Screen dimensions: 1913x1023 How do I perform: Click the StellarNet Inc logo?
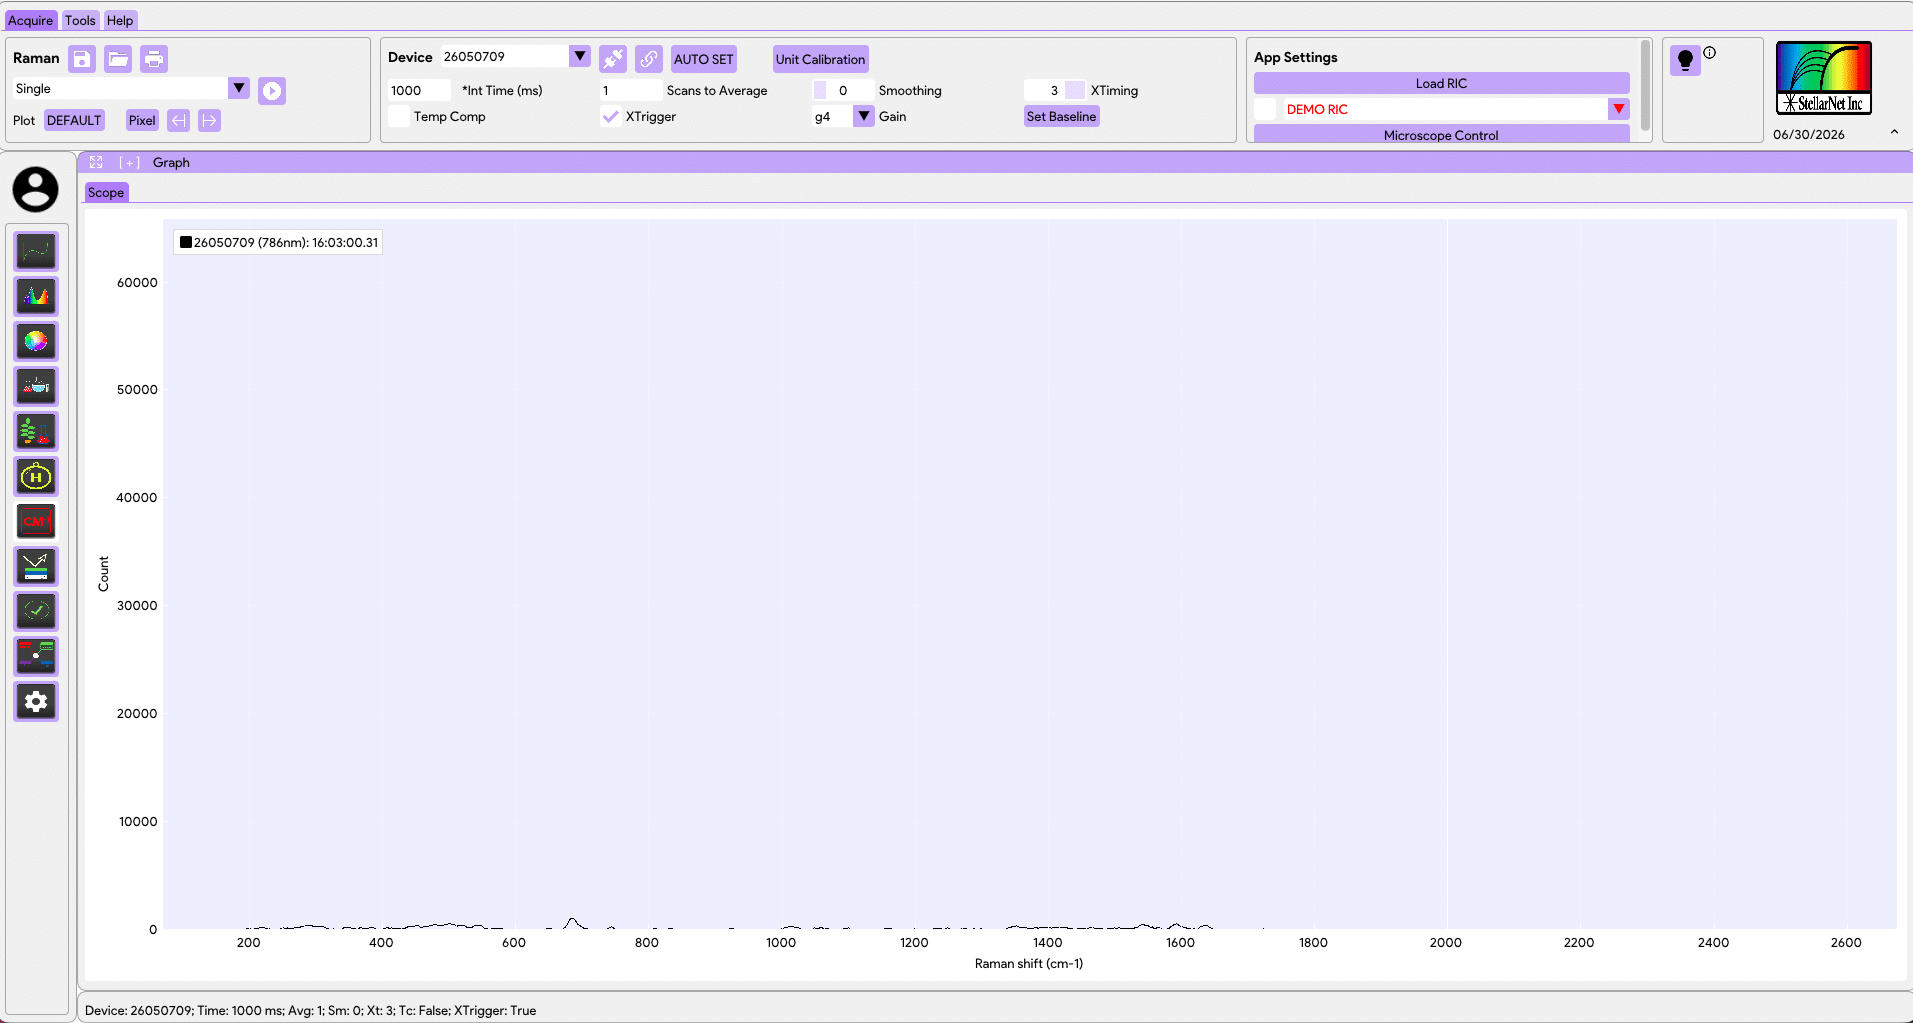click(x=1824, y=78)
